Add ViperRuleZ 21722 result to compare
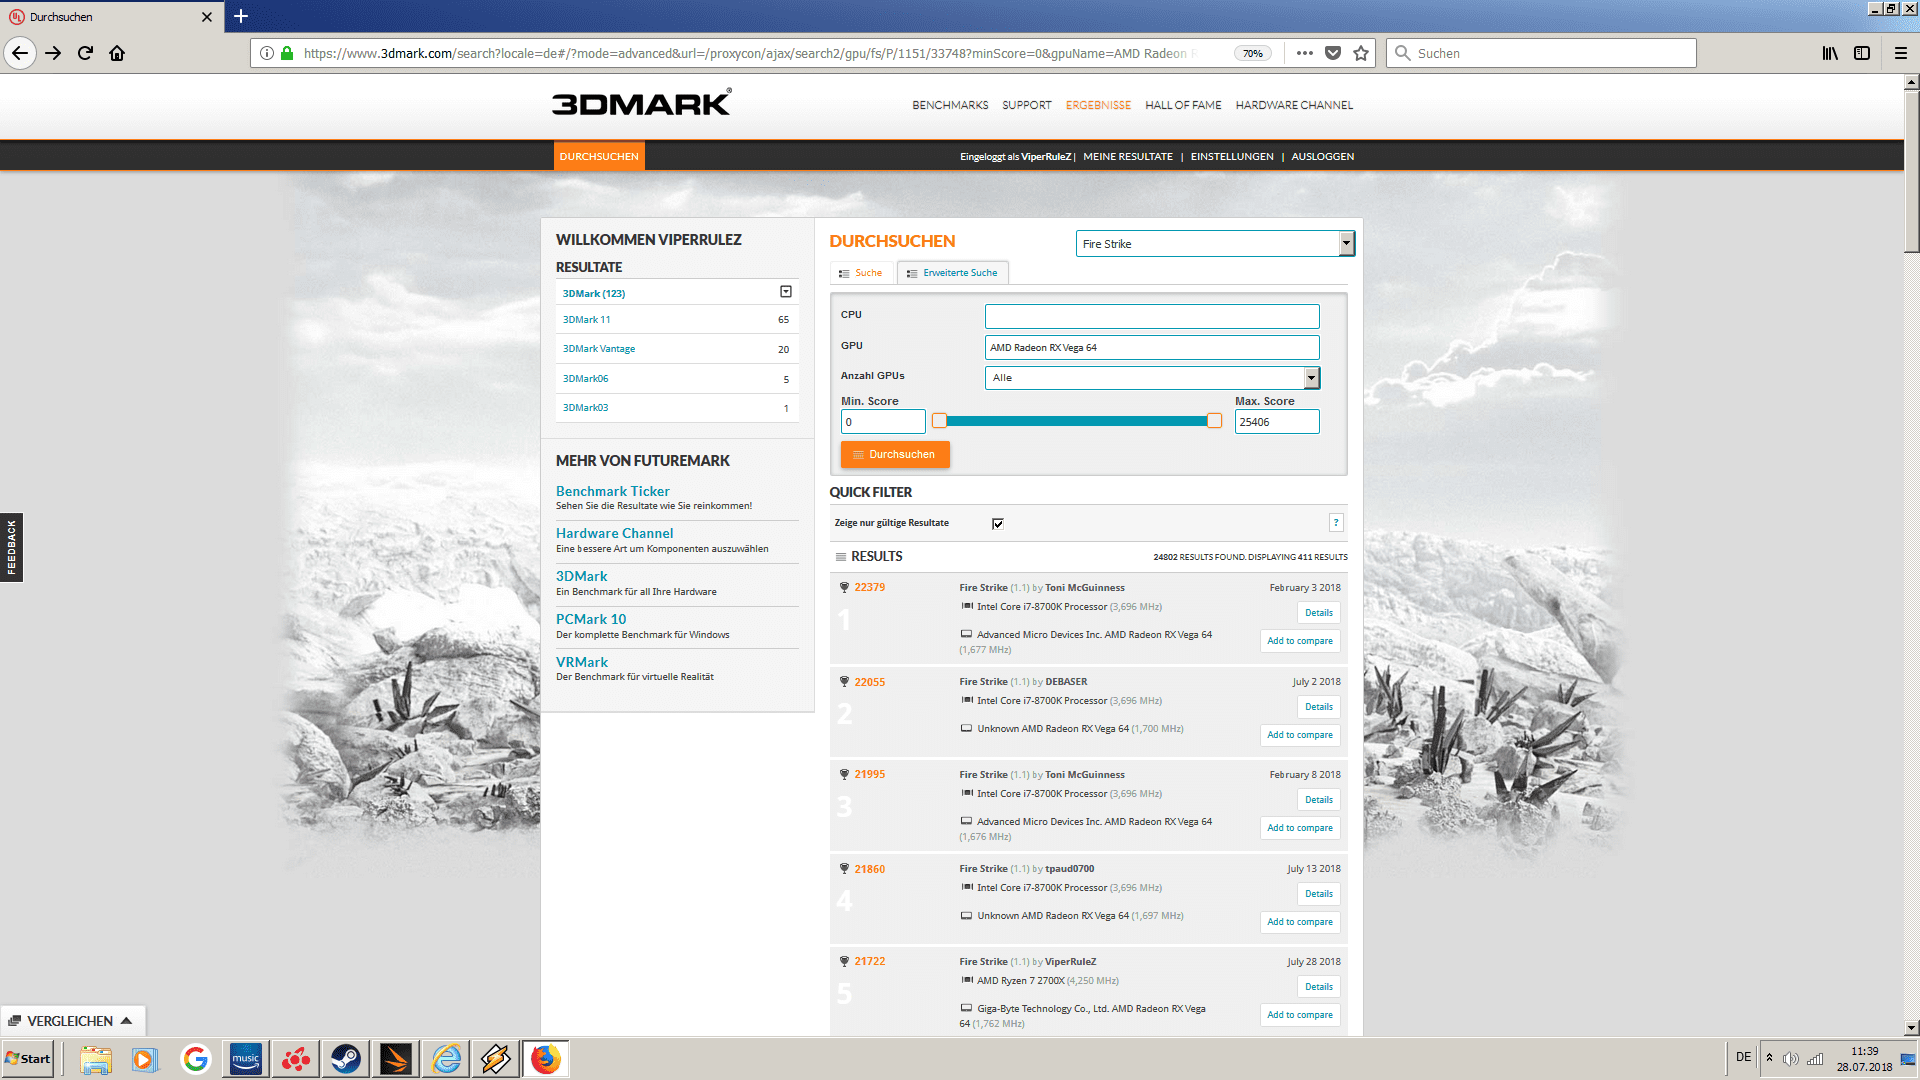Image resolution: width=1920 pixels, height=1080 pixels. point(1300,1015)
